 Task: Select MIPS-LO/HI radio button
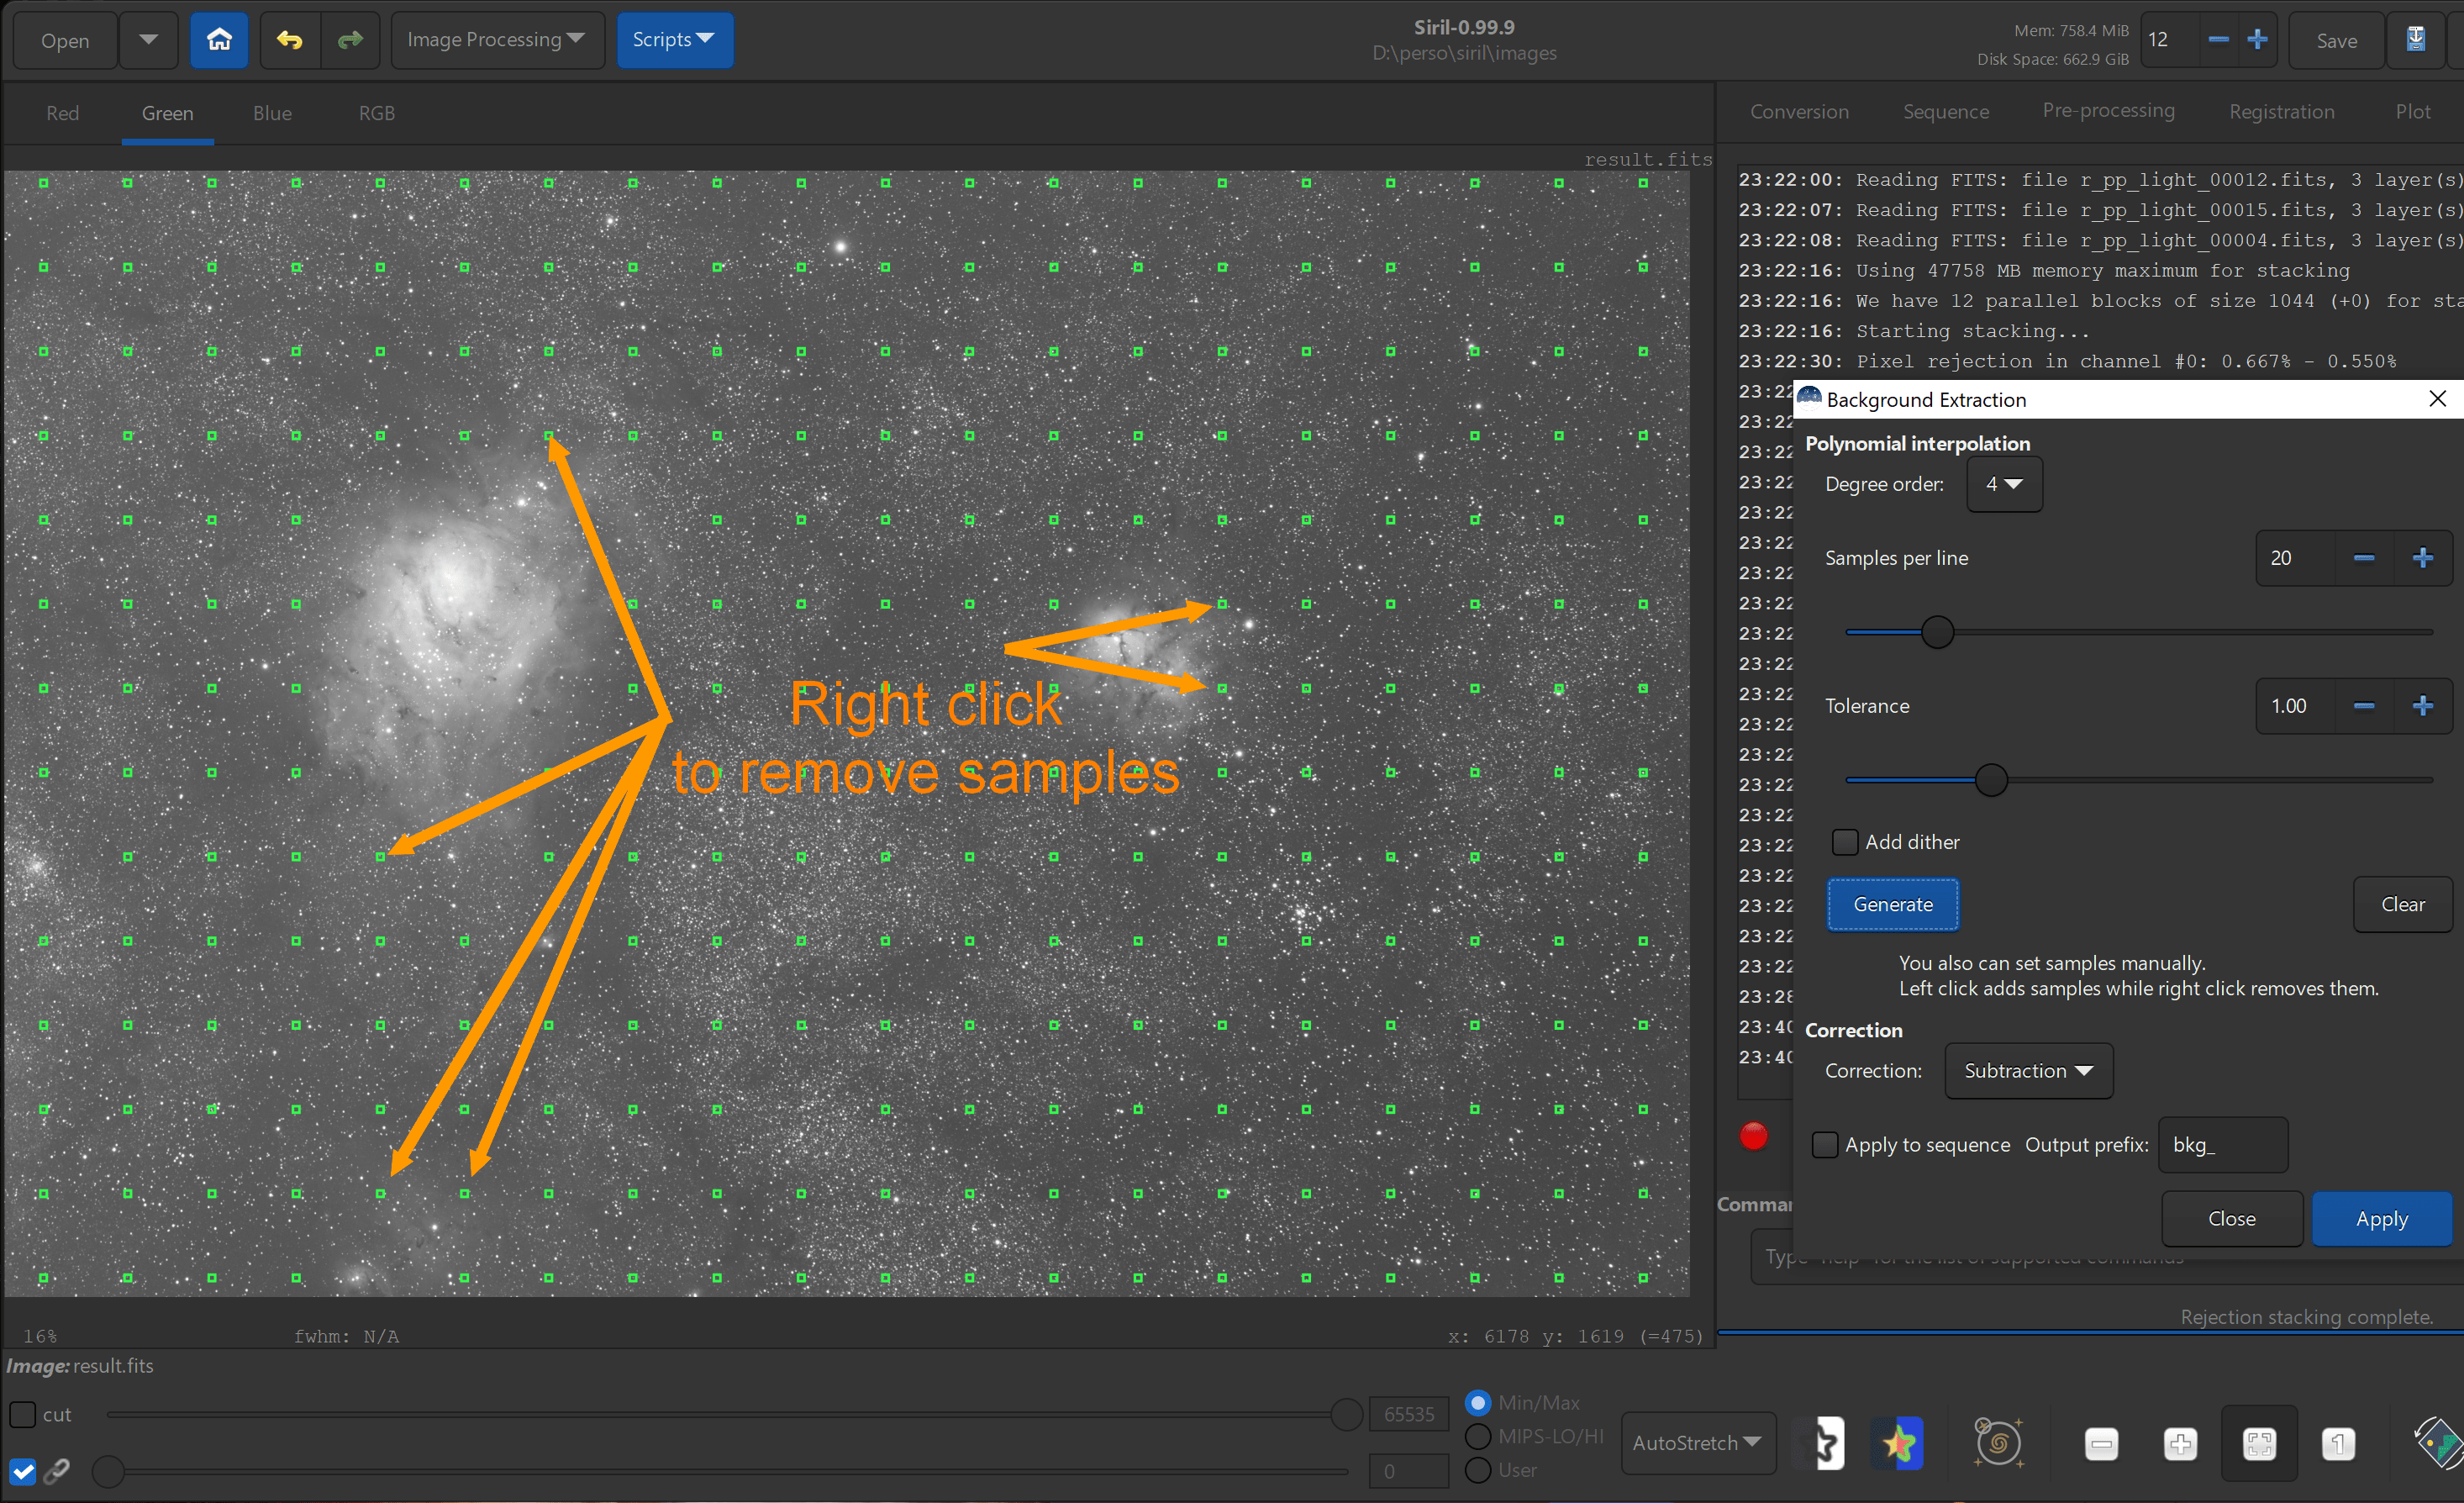[x=1478, y=1436]
